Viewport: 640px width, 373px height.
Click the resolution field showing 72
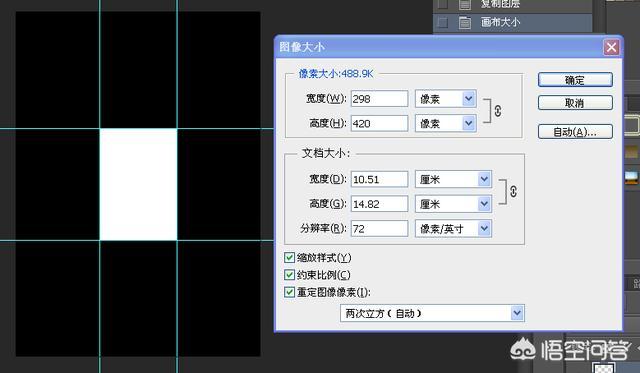(x=379, y=229)
